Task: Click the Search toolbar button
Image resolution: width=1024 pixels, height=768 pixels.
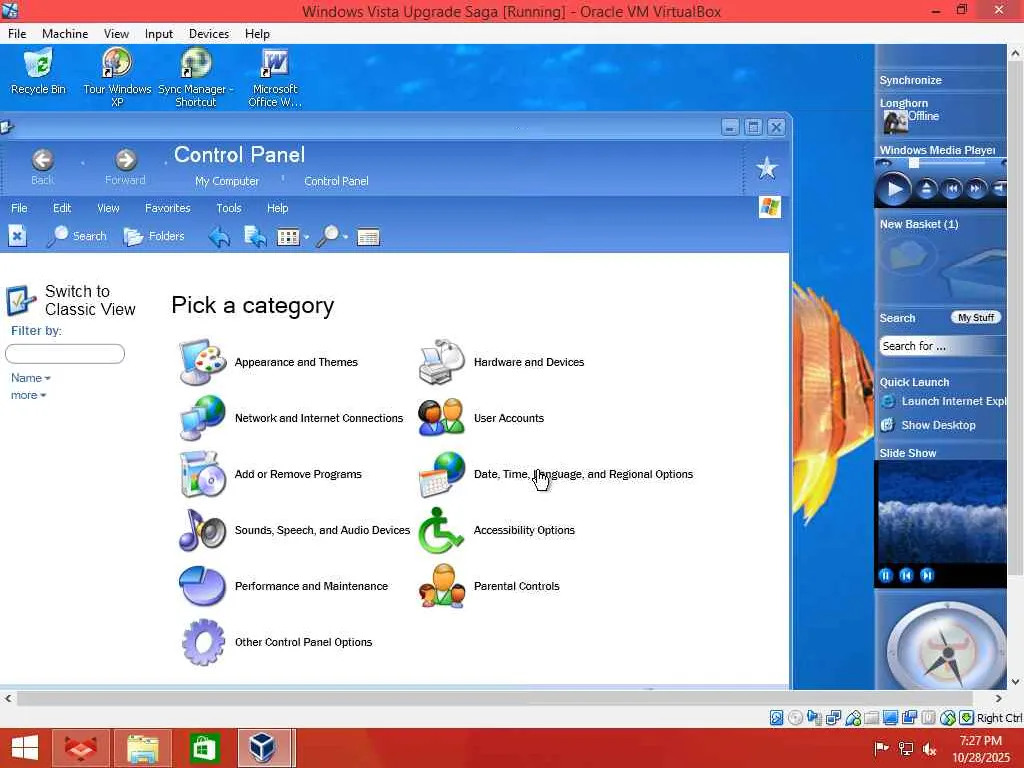Action: pos(77,236)
